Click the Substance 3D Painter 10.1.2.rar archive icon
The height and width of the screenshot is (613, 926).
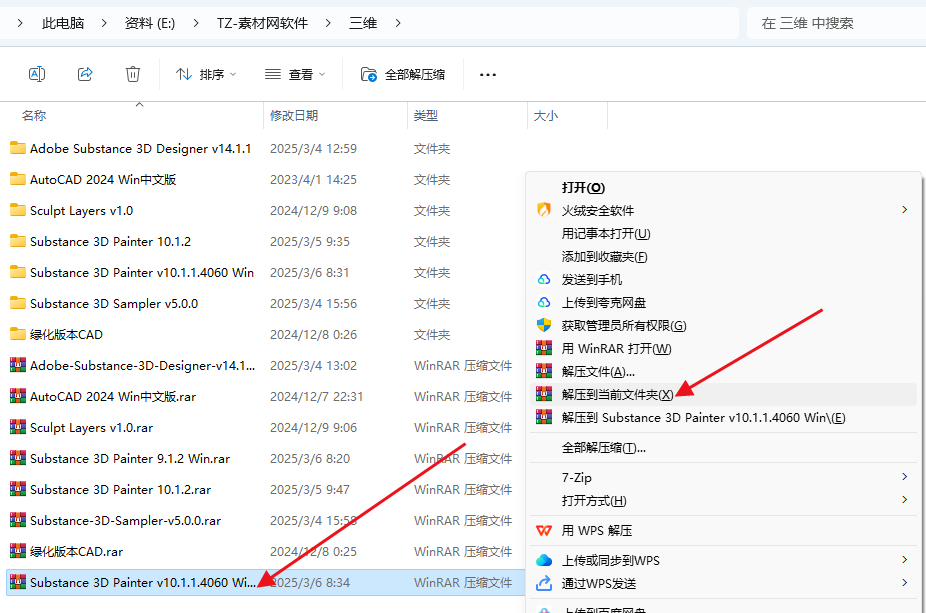tap(18, 489)
